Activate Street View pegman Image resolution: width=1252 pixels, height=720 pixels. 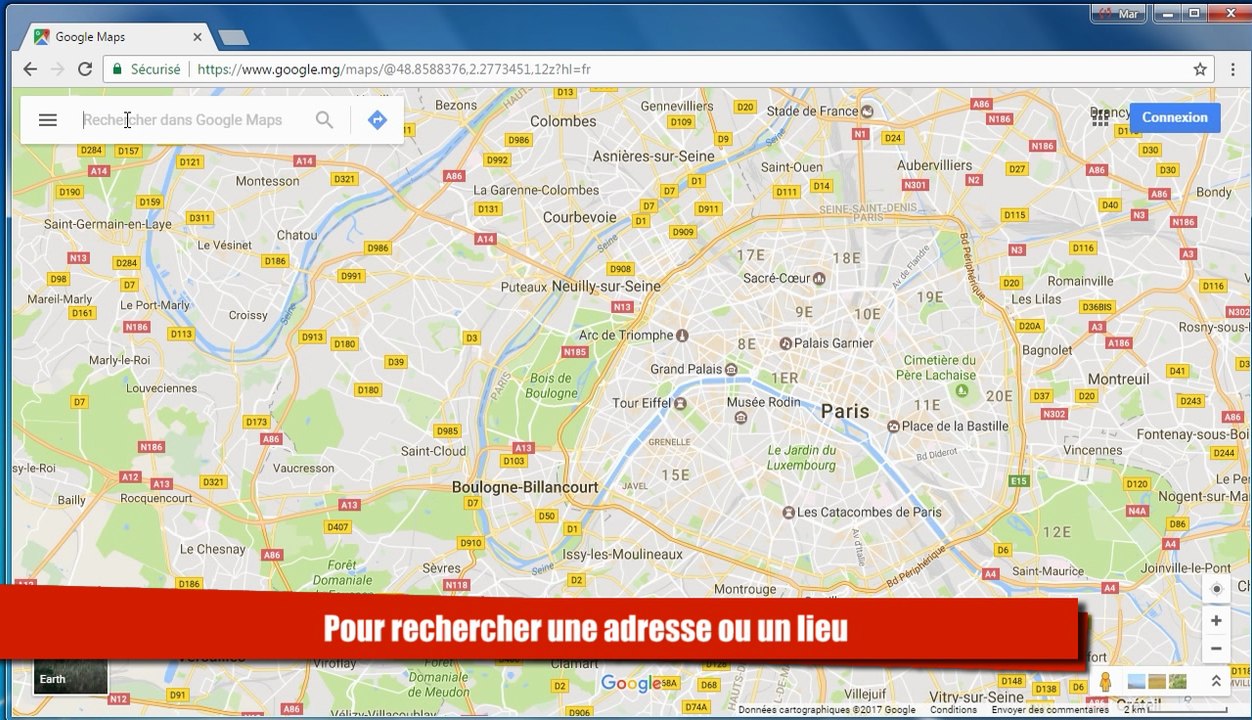(x=1105, y=682)
